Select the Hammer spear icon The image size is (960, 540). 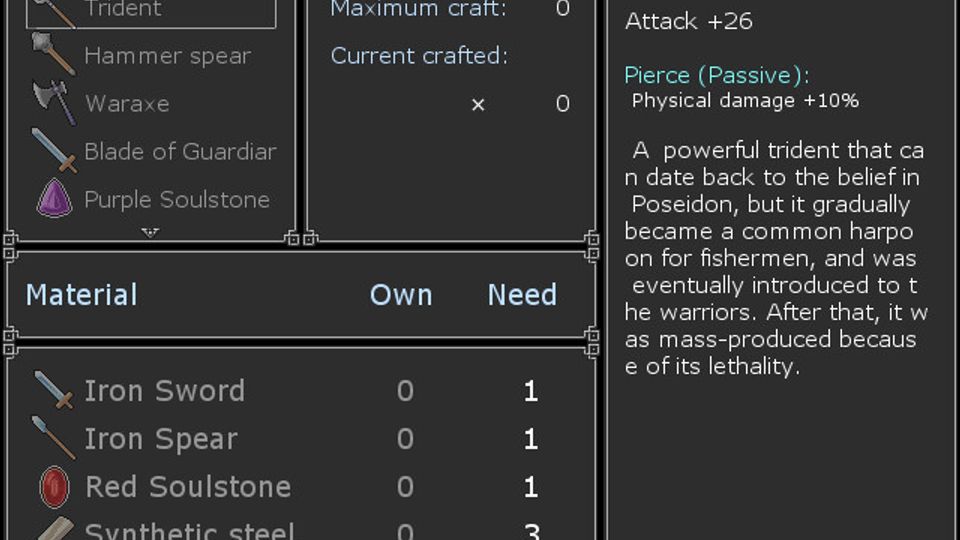53,56
